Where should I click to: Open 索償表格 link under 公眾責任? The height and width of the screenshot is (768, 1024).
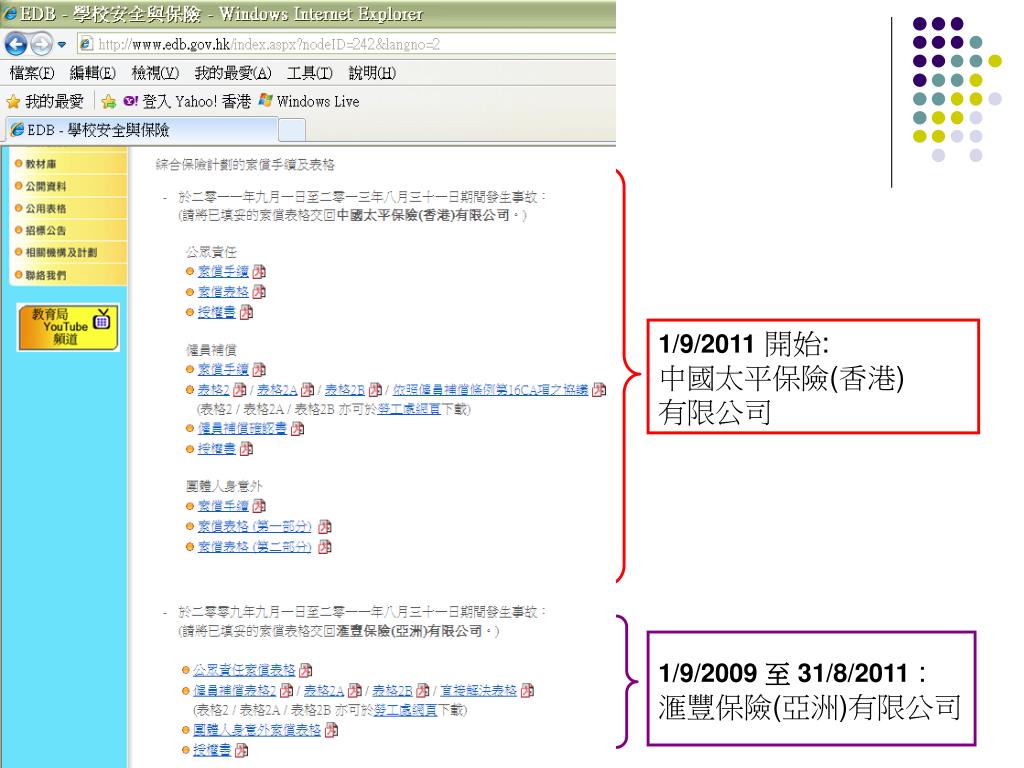pyautogui.click(x=223, y=292)
